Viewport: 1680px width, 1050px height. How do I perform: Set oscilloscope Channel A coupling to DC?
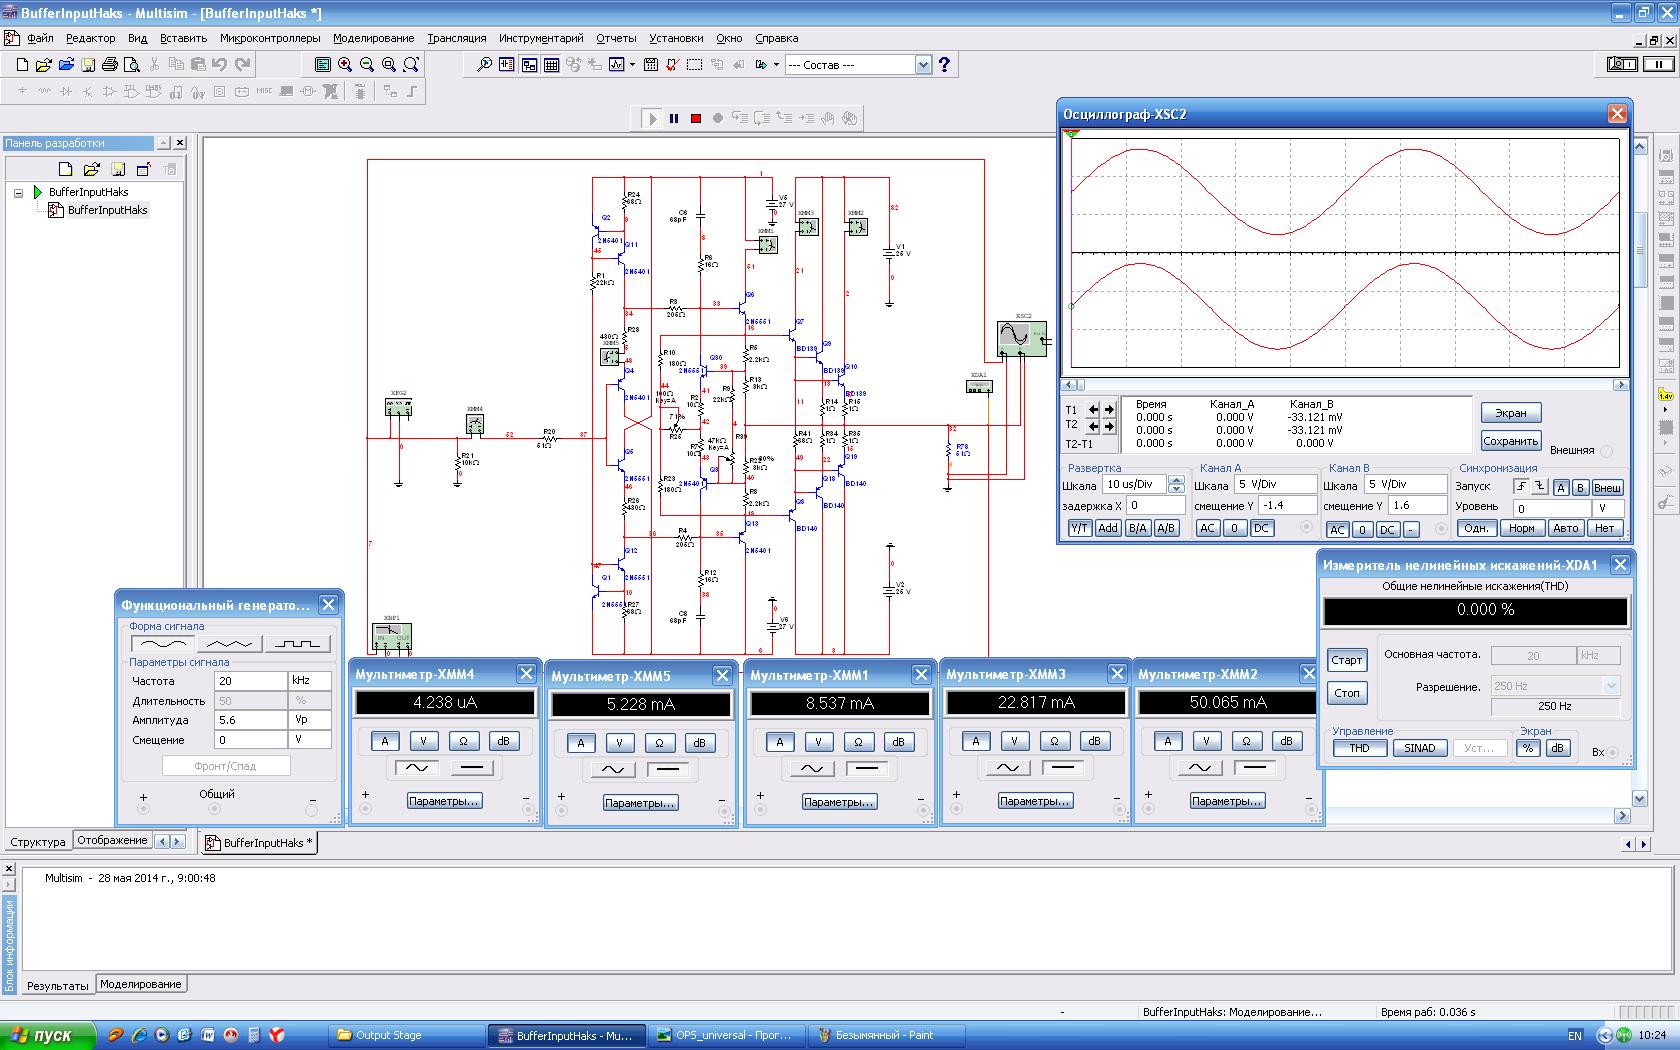1261,528
